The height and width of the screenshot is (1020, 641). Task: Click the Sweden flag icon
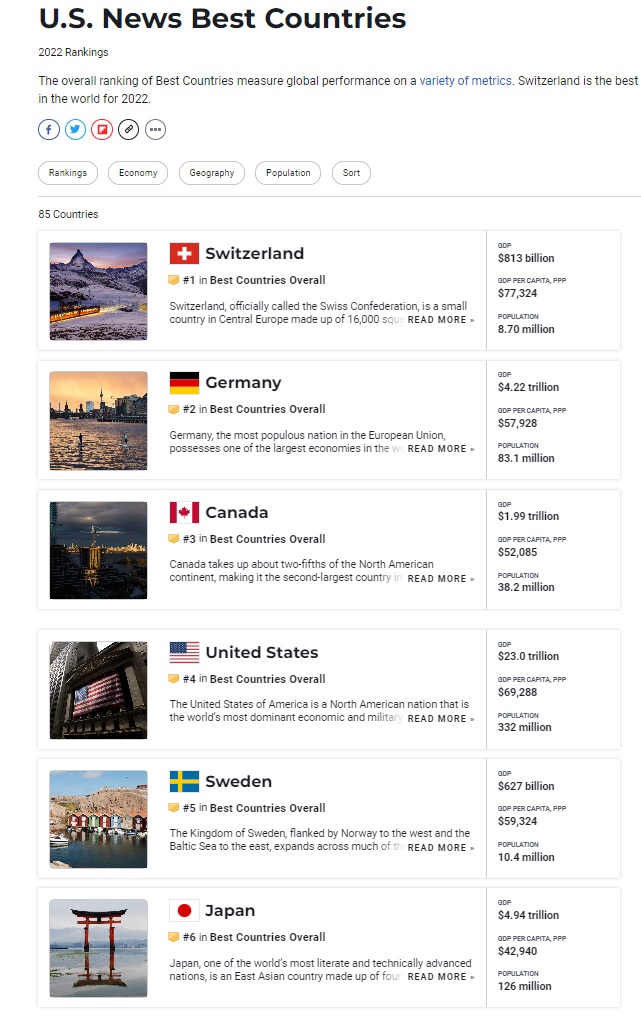coord(184,781)
